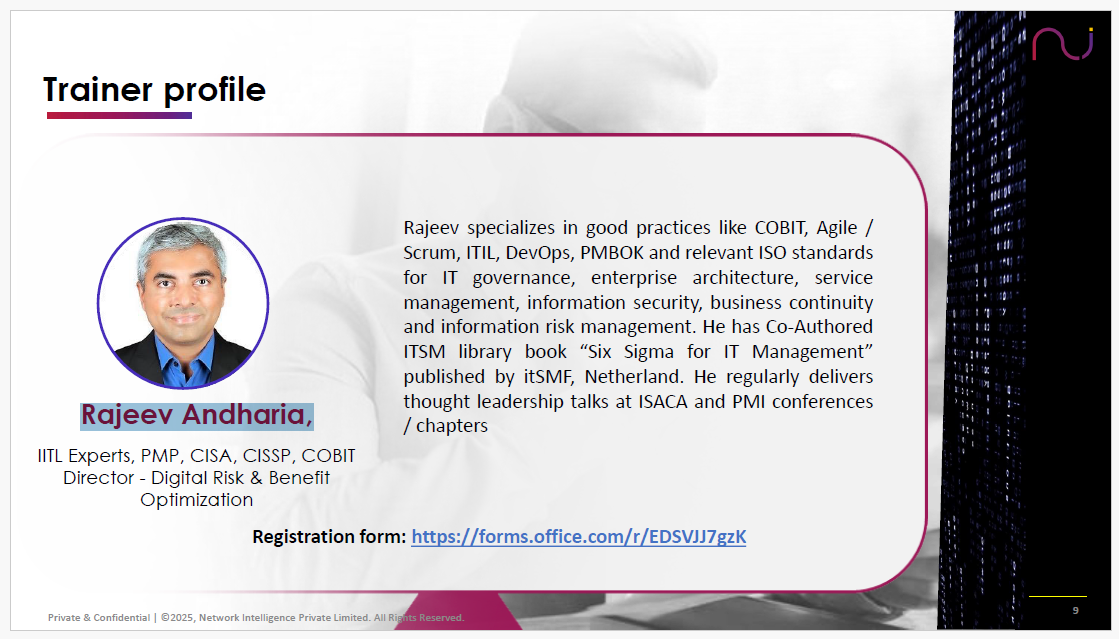Click the 'Private & Confidential' footer text
The image size is (1119, 639).
pyautogui.click(x=100, y=618)
